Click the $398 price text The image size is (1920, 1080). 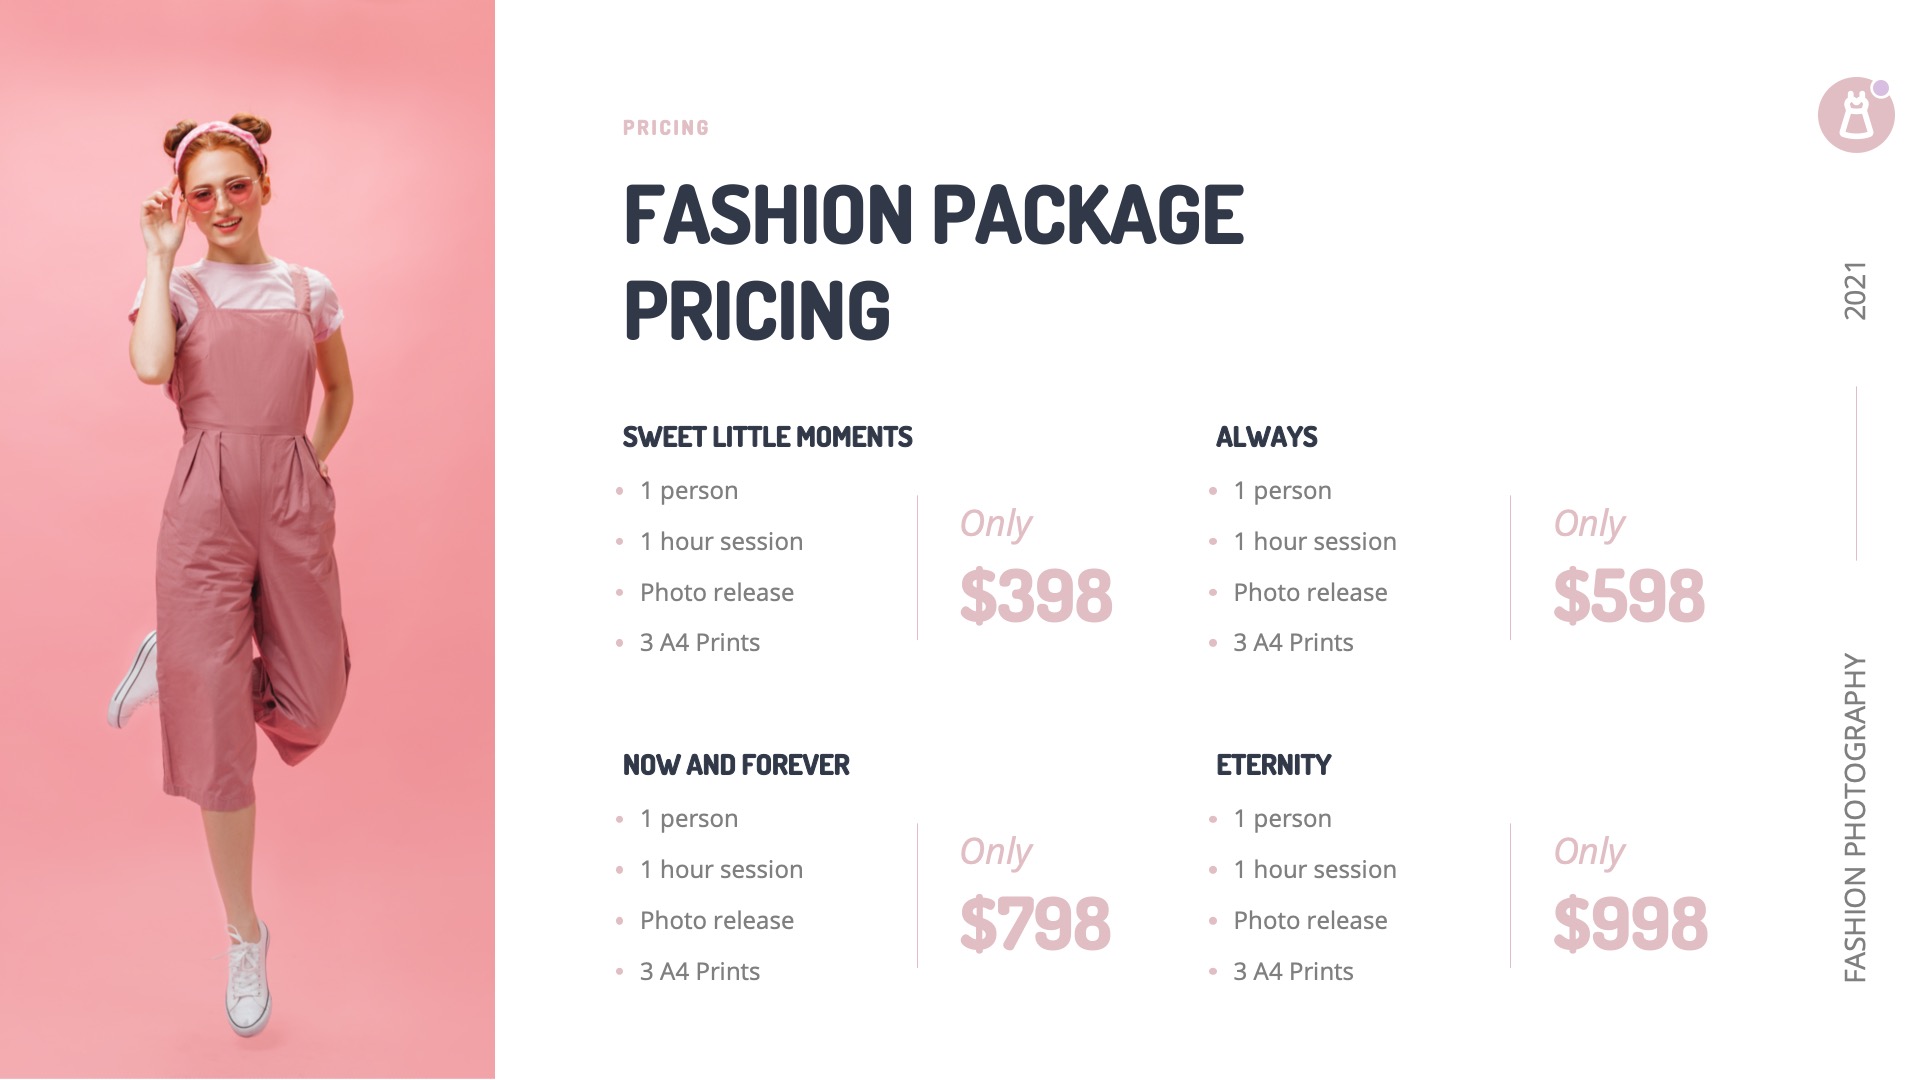coord(1035,596)
